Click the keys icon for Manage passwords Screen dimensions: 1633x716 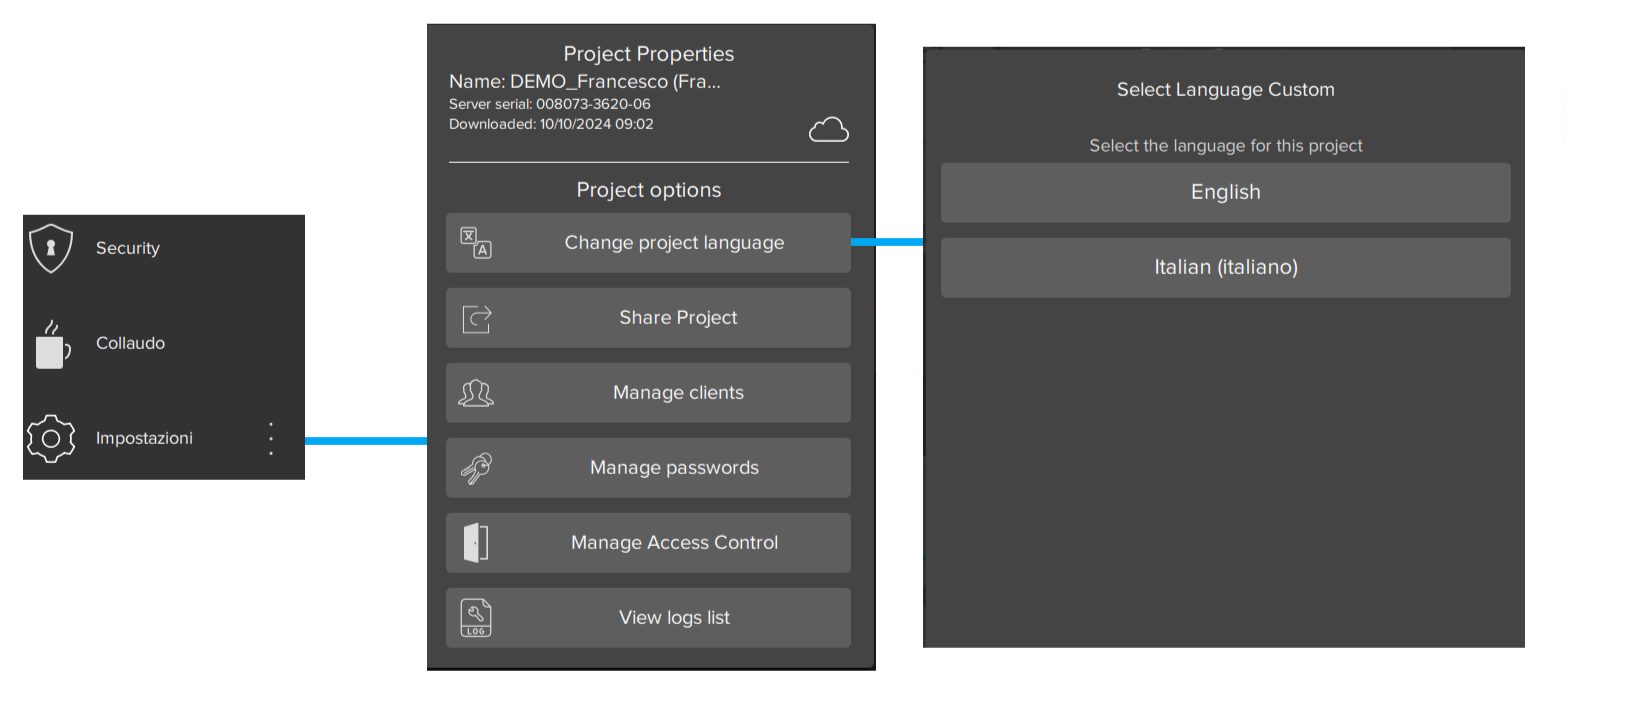[x=476, y=468]
